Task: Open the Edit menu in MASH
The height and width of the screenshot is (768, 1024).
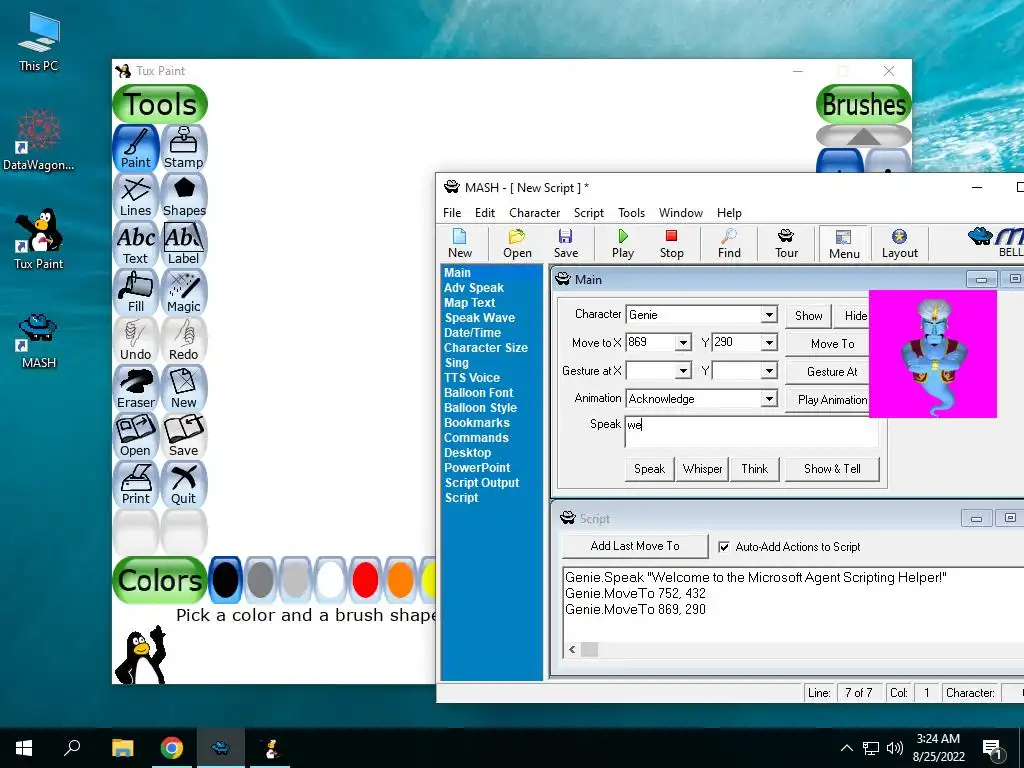Action: pyautogui.click(x=485, y=213)
